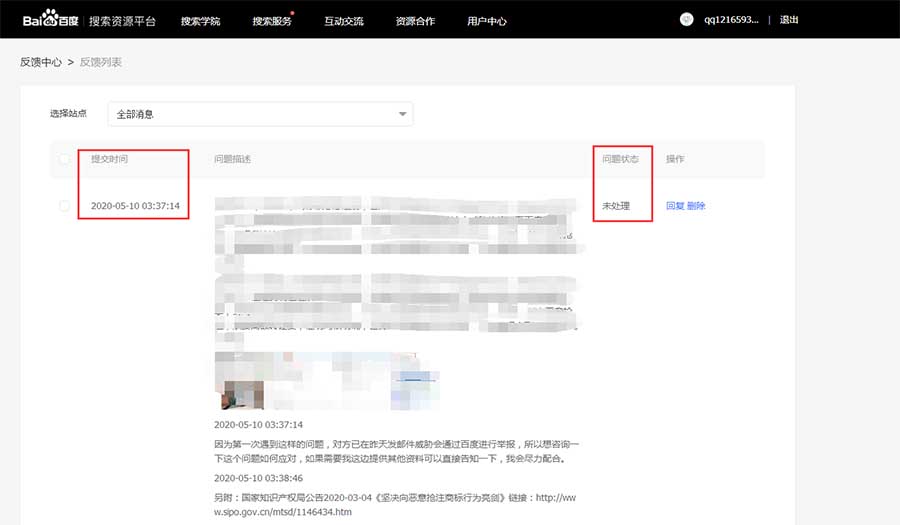Select the 资源合作 menu item
This screenshot has height=525, width=900.
415,21
